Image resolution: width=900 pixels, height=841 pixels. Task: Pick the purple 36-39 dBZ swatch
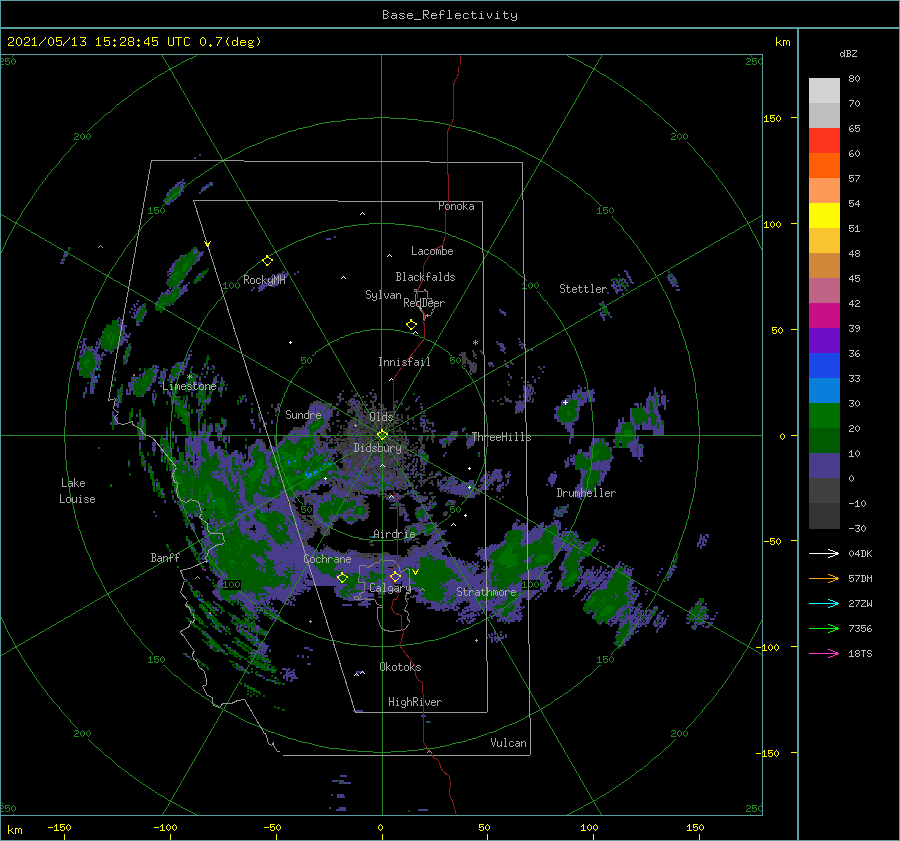point(824,341)
